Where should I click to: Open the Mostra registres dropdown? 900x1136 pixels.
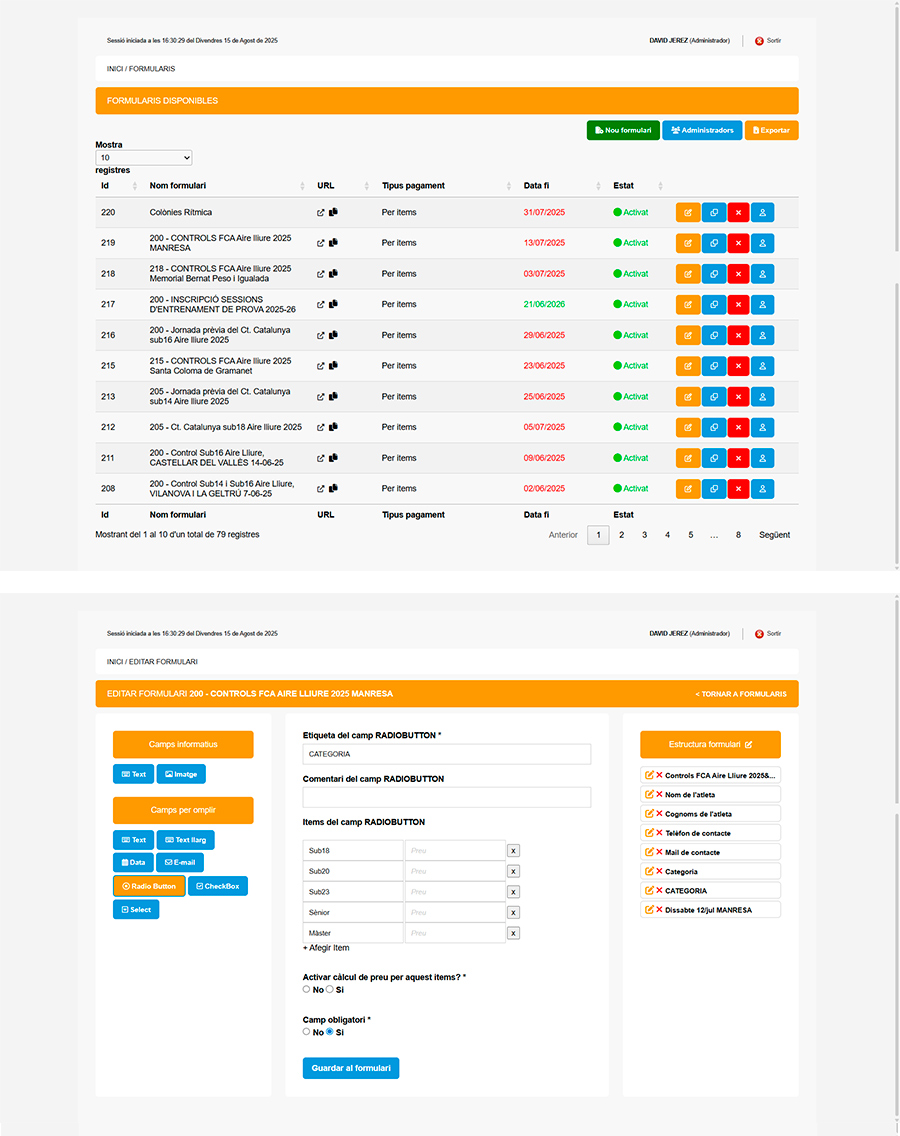[x=143, y=158]
